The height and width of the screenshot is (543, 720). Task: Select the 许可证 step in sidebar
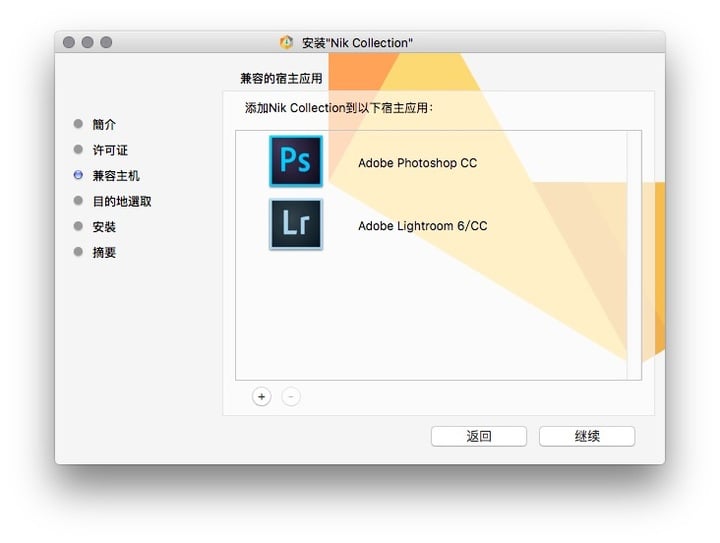pos(110,150)
